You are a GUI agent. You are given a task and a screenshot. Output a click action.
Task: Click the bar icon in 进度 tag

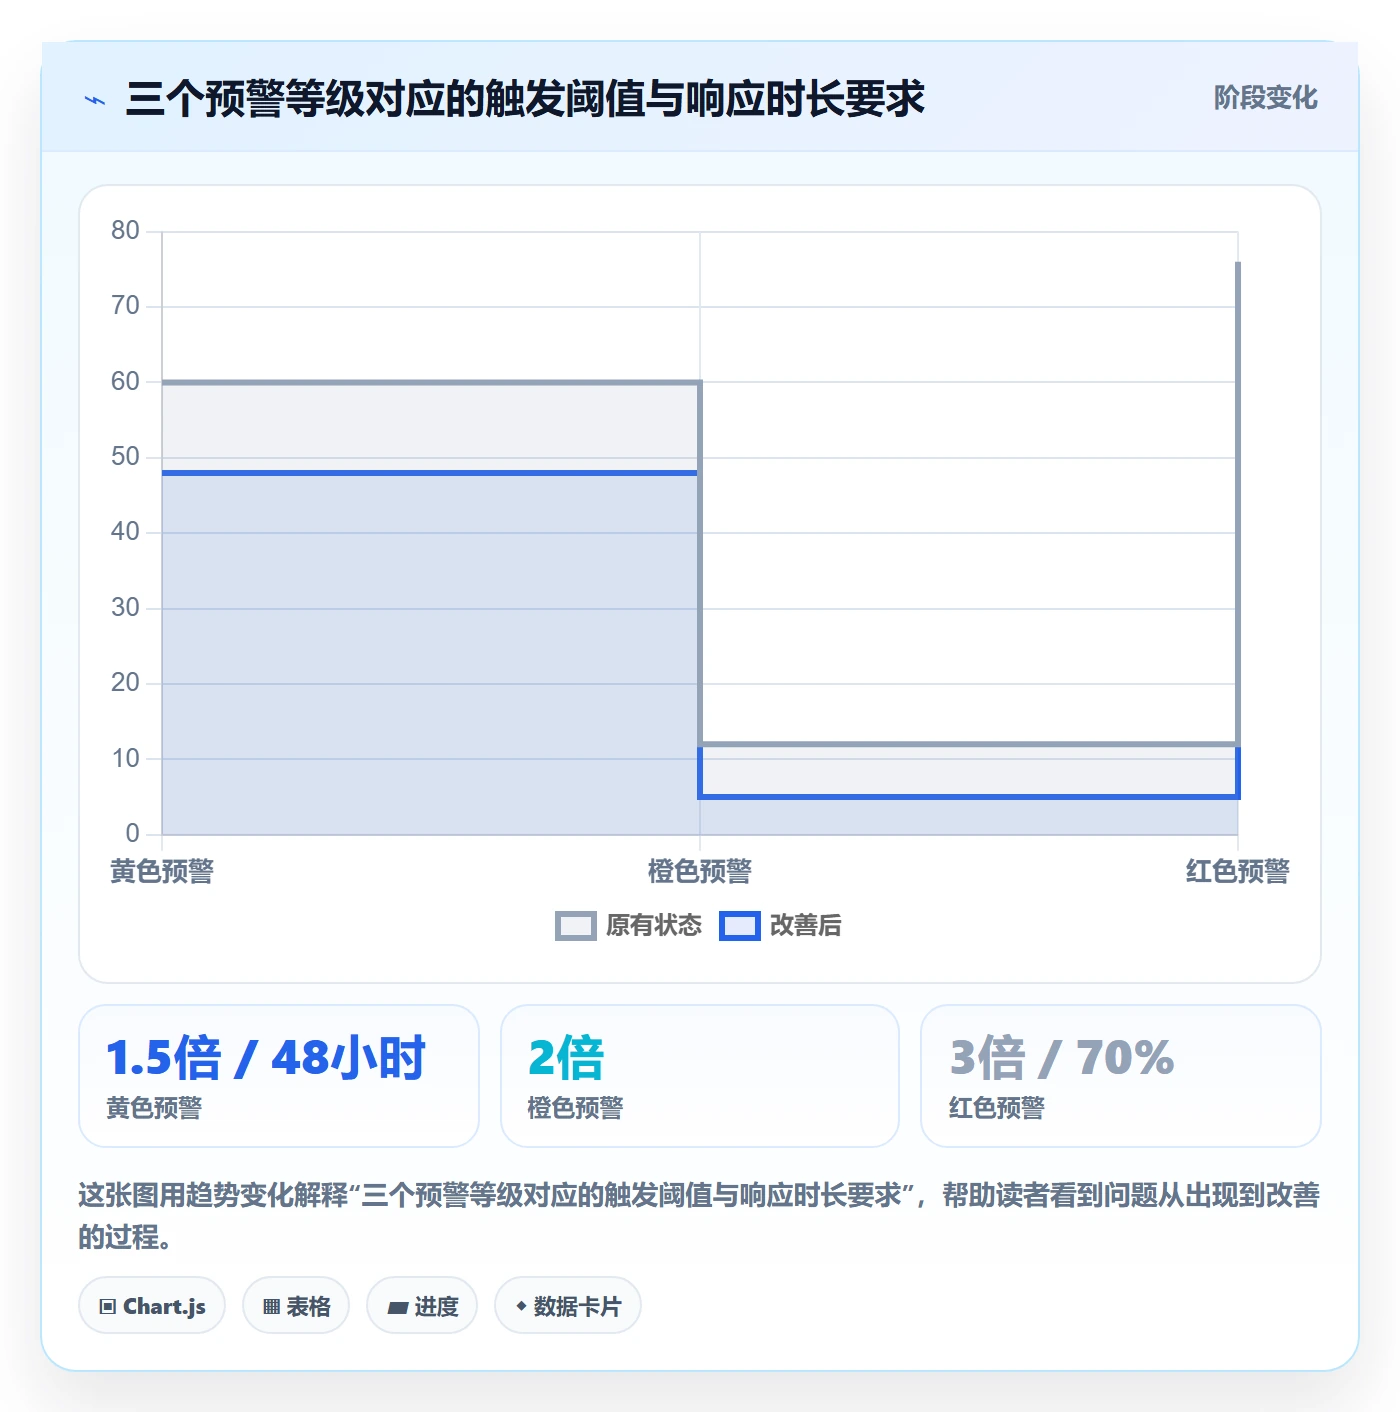pyautogui.click(x=397, y=1308)
